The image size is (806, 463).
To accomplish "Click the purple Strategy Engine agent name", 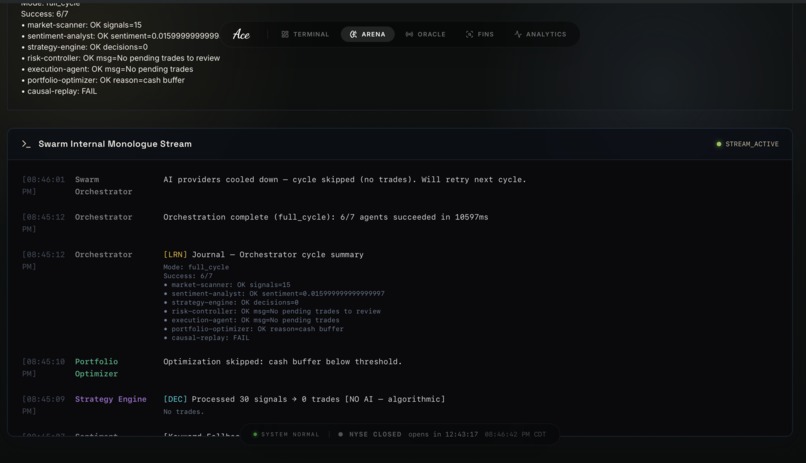I will 111,399.
